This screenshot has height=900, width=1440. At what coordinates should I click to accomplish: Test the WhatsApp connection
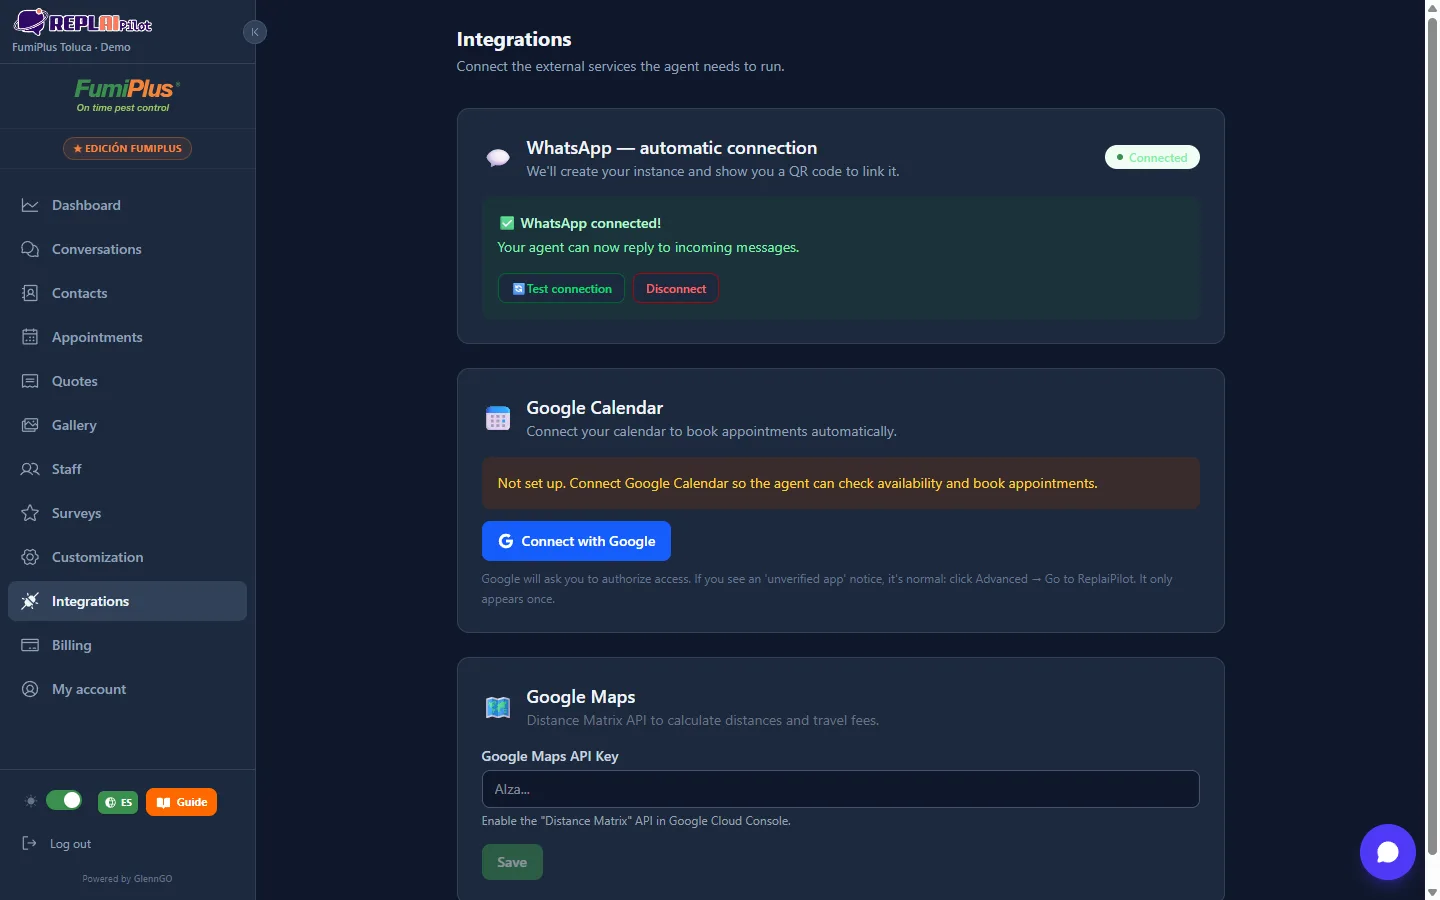[x=561, y=288]
